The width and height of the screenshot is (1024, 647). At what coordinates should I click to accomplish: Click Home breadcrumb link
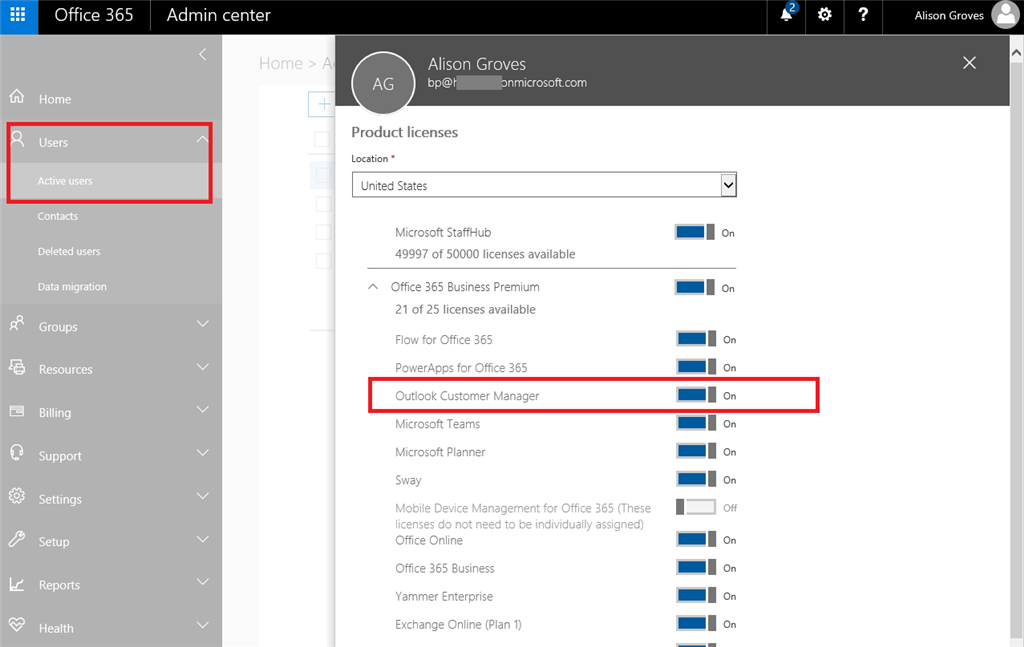281,63
